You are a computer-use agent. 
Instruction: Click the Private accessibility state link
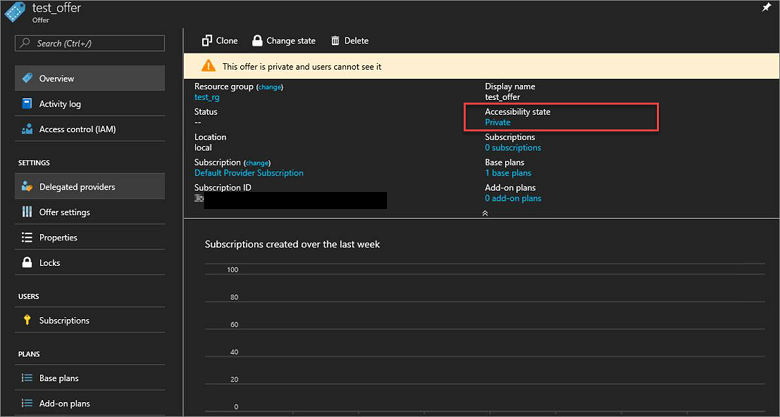497,123
